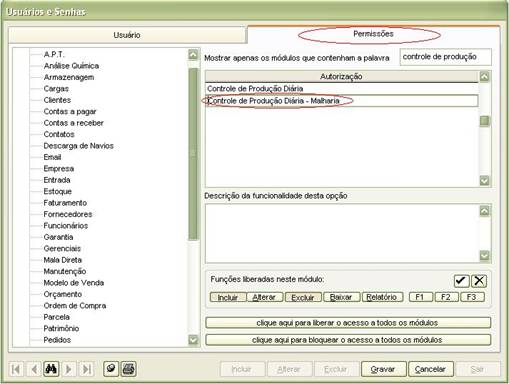Screen dimensions: 509x384
Task: Select Fornecedores tree item
Action: point(68,214)
